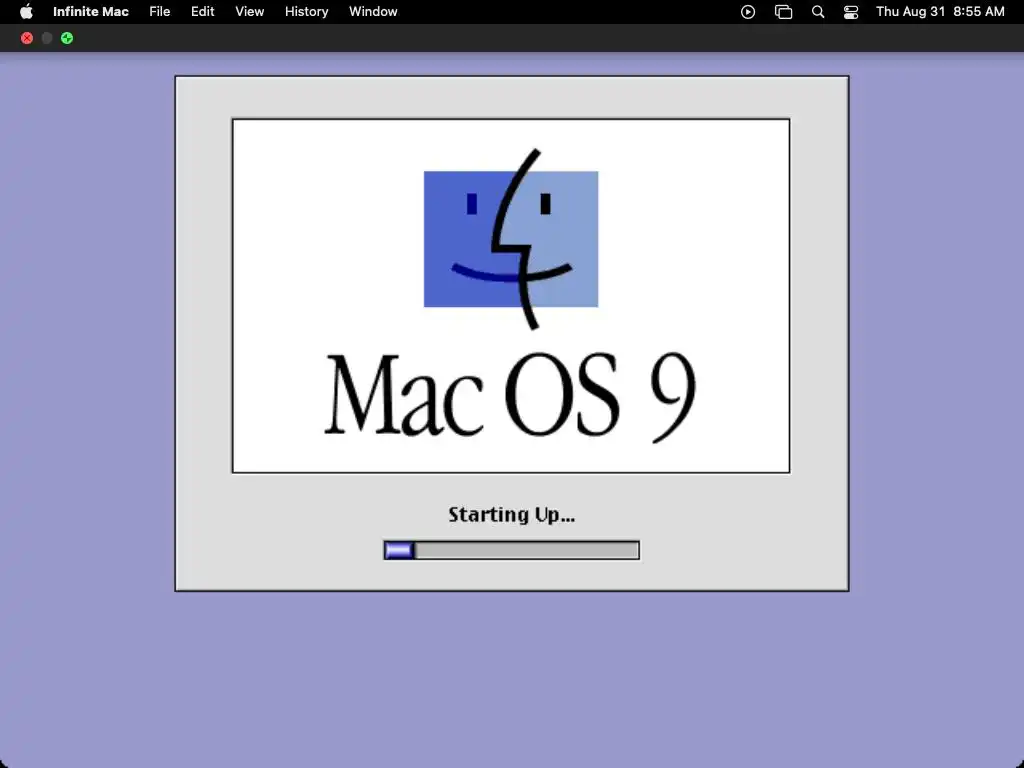The image size is (1024, 768).
Task: Click the green full-screen window button
Action: tap(67, 38)
